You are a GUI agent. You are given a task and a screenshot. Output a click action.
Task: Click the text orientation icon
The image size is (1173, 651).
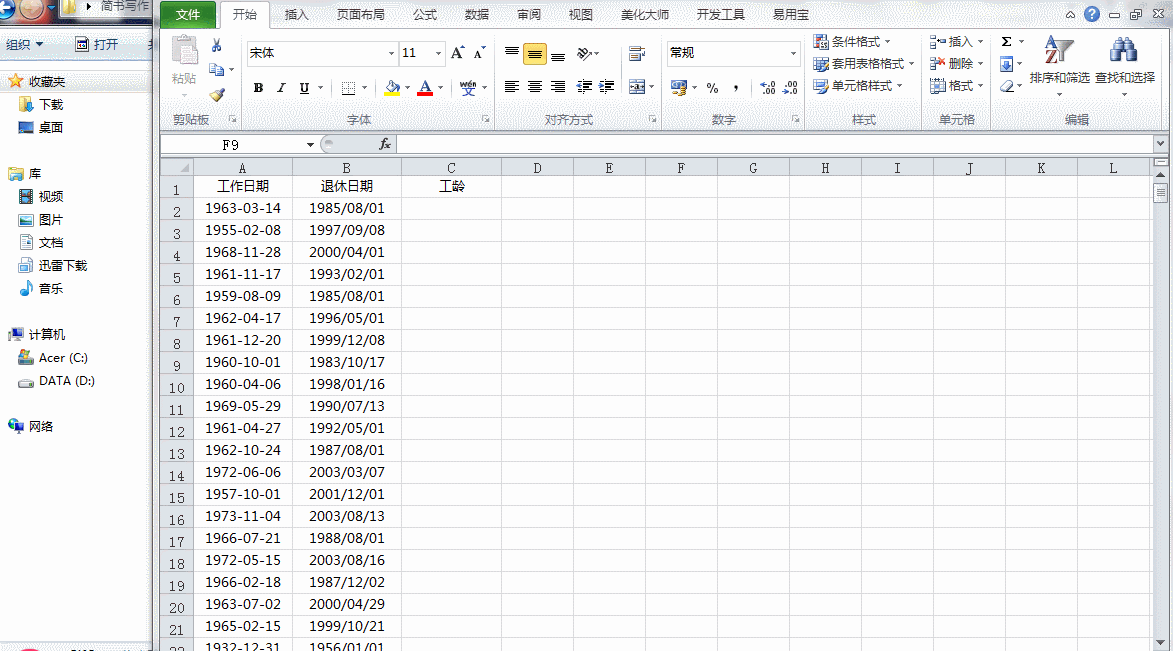click(x=584, y=53)
